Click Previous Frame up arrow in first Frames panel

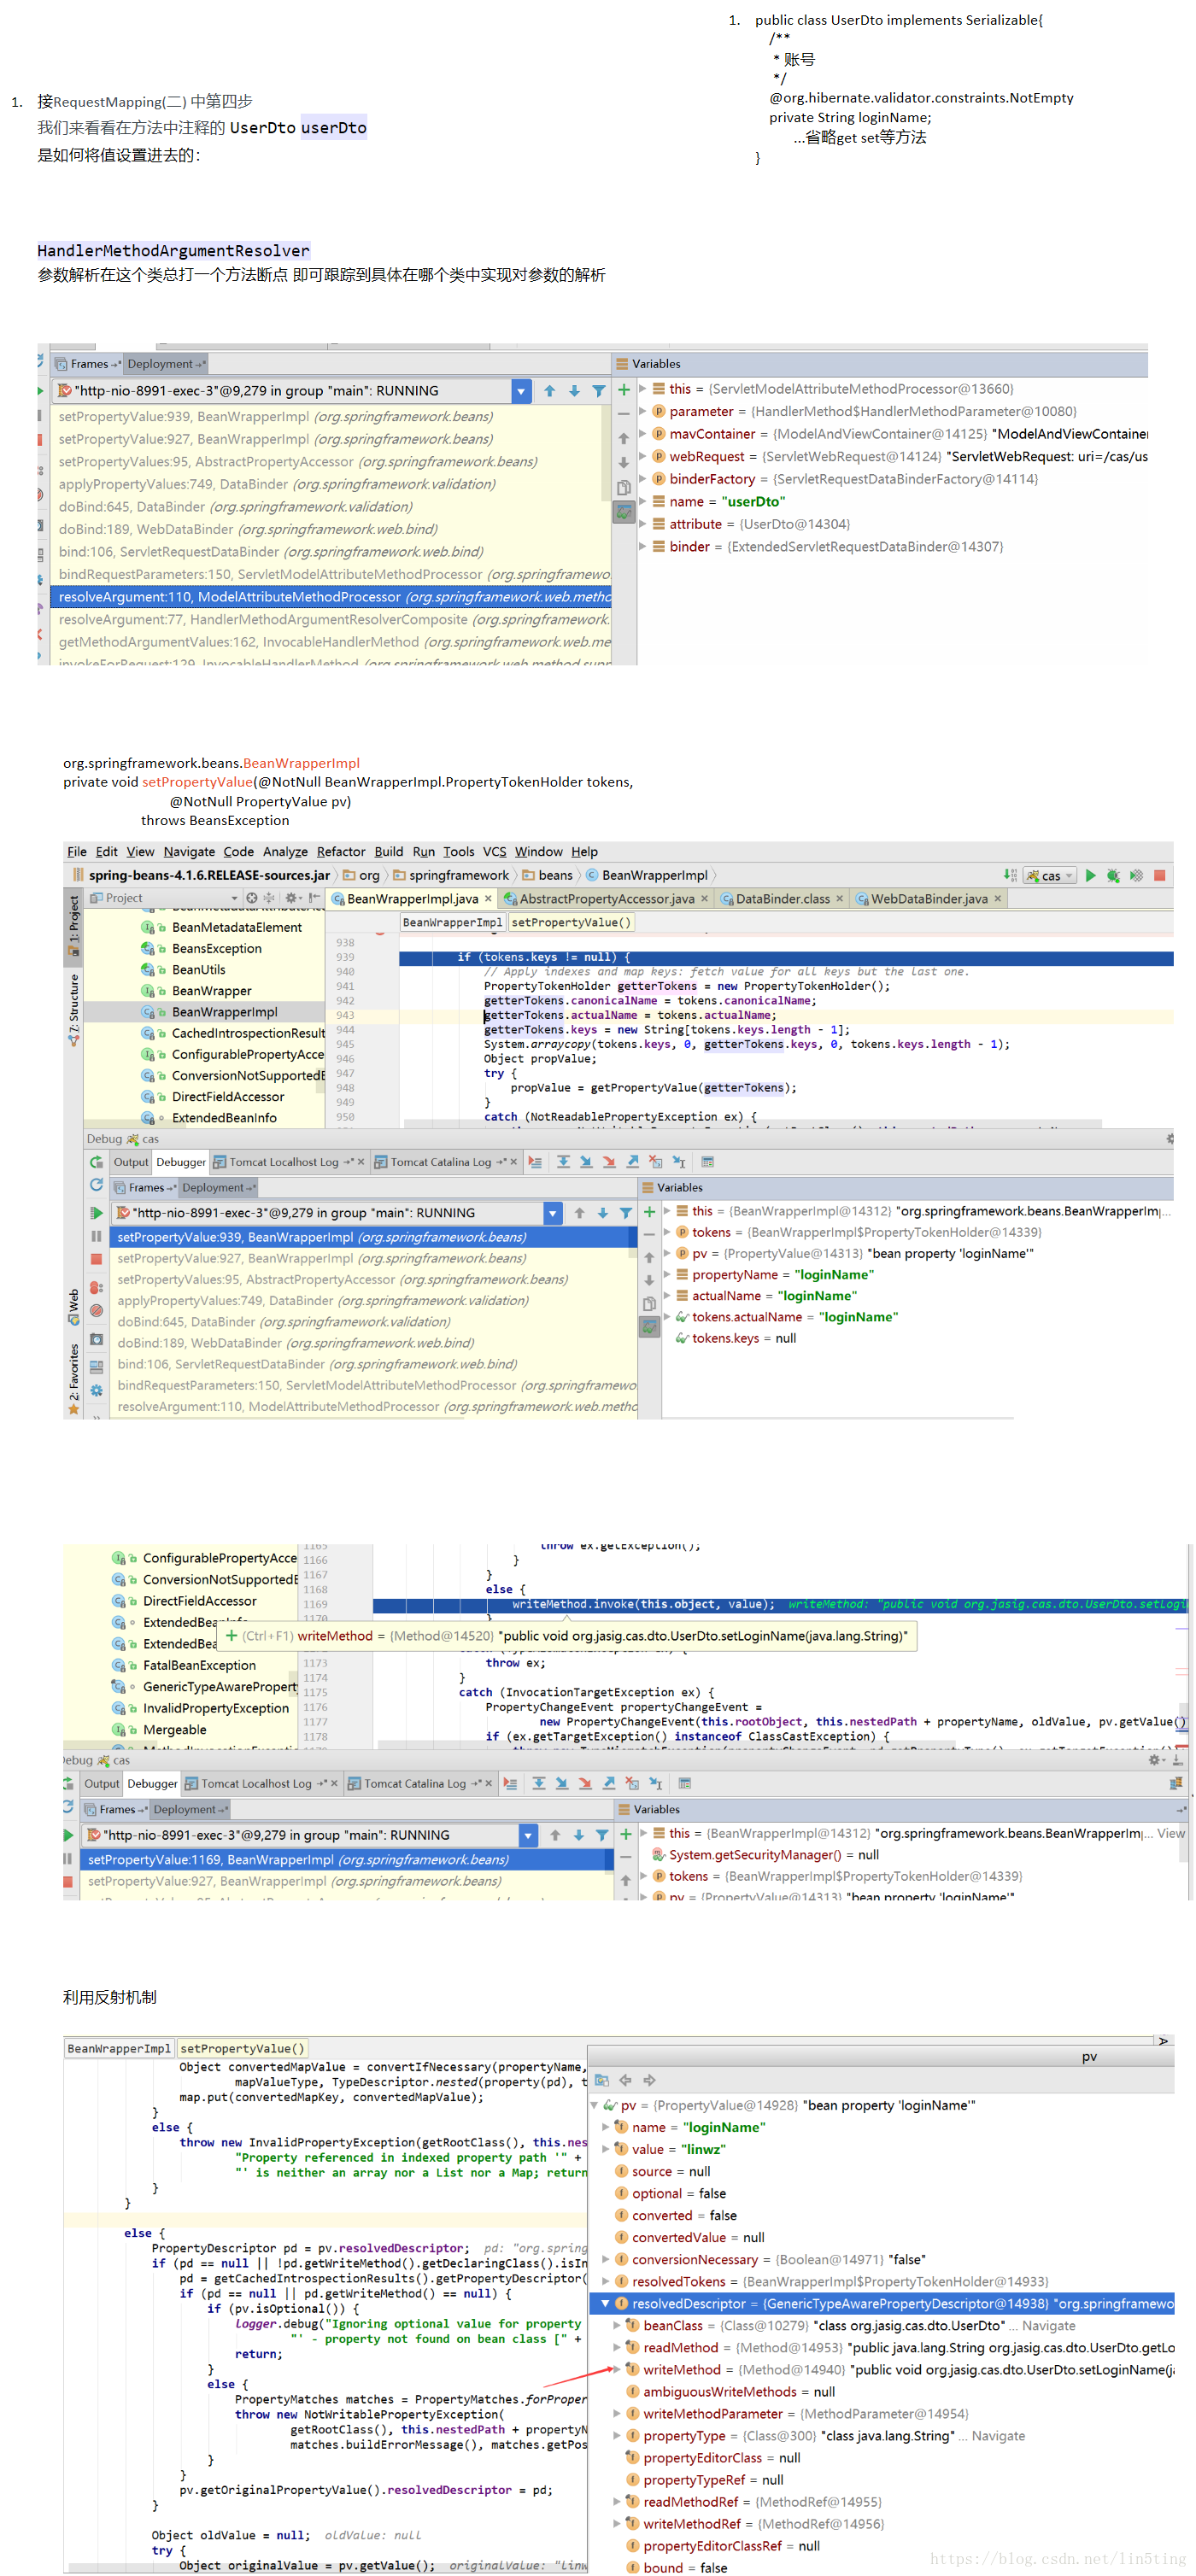pyautogui.click(x=549, y=391)
